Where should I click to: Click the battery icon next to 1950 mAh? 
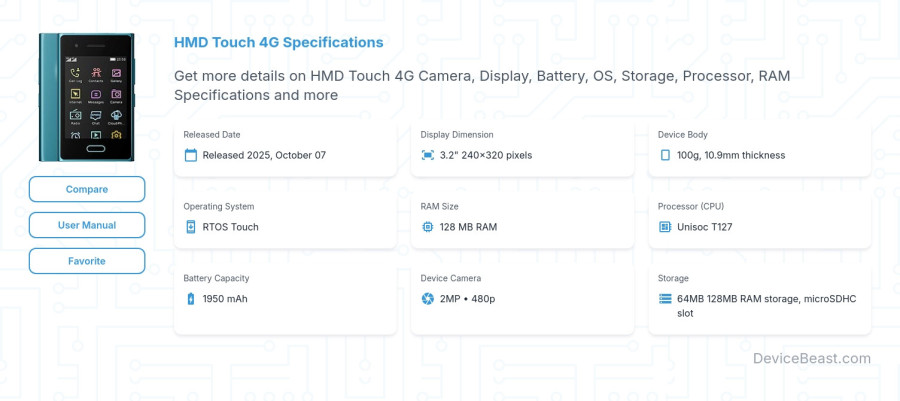191,298
